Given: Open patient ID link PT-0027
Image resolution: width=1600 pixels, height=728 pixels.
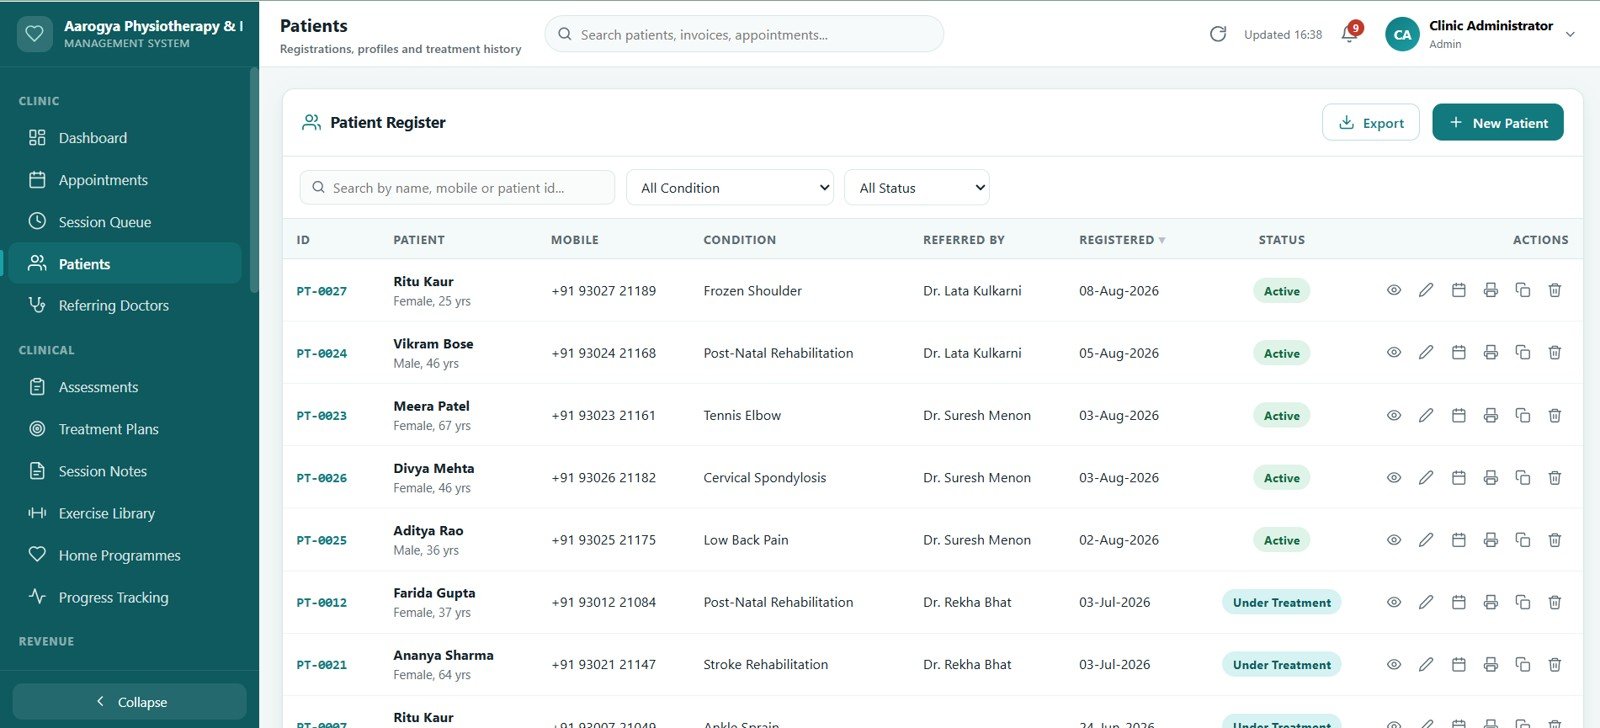Looking at the screenshot, I should [322, 291].
